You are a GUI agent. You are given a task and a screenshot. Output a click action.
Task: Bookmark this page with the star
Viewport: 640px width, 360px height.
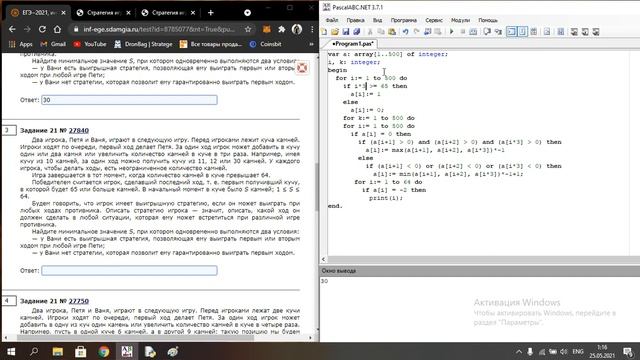coord(248,29)
